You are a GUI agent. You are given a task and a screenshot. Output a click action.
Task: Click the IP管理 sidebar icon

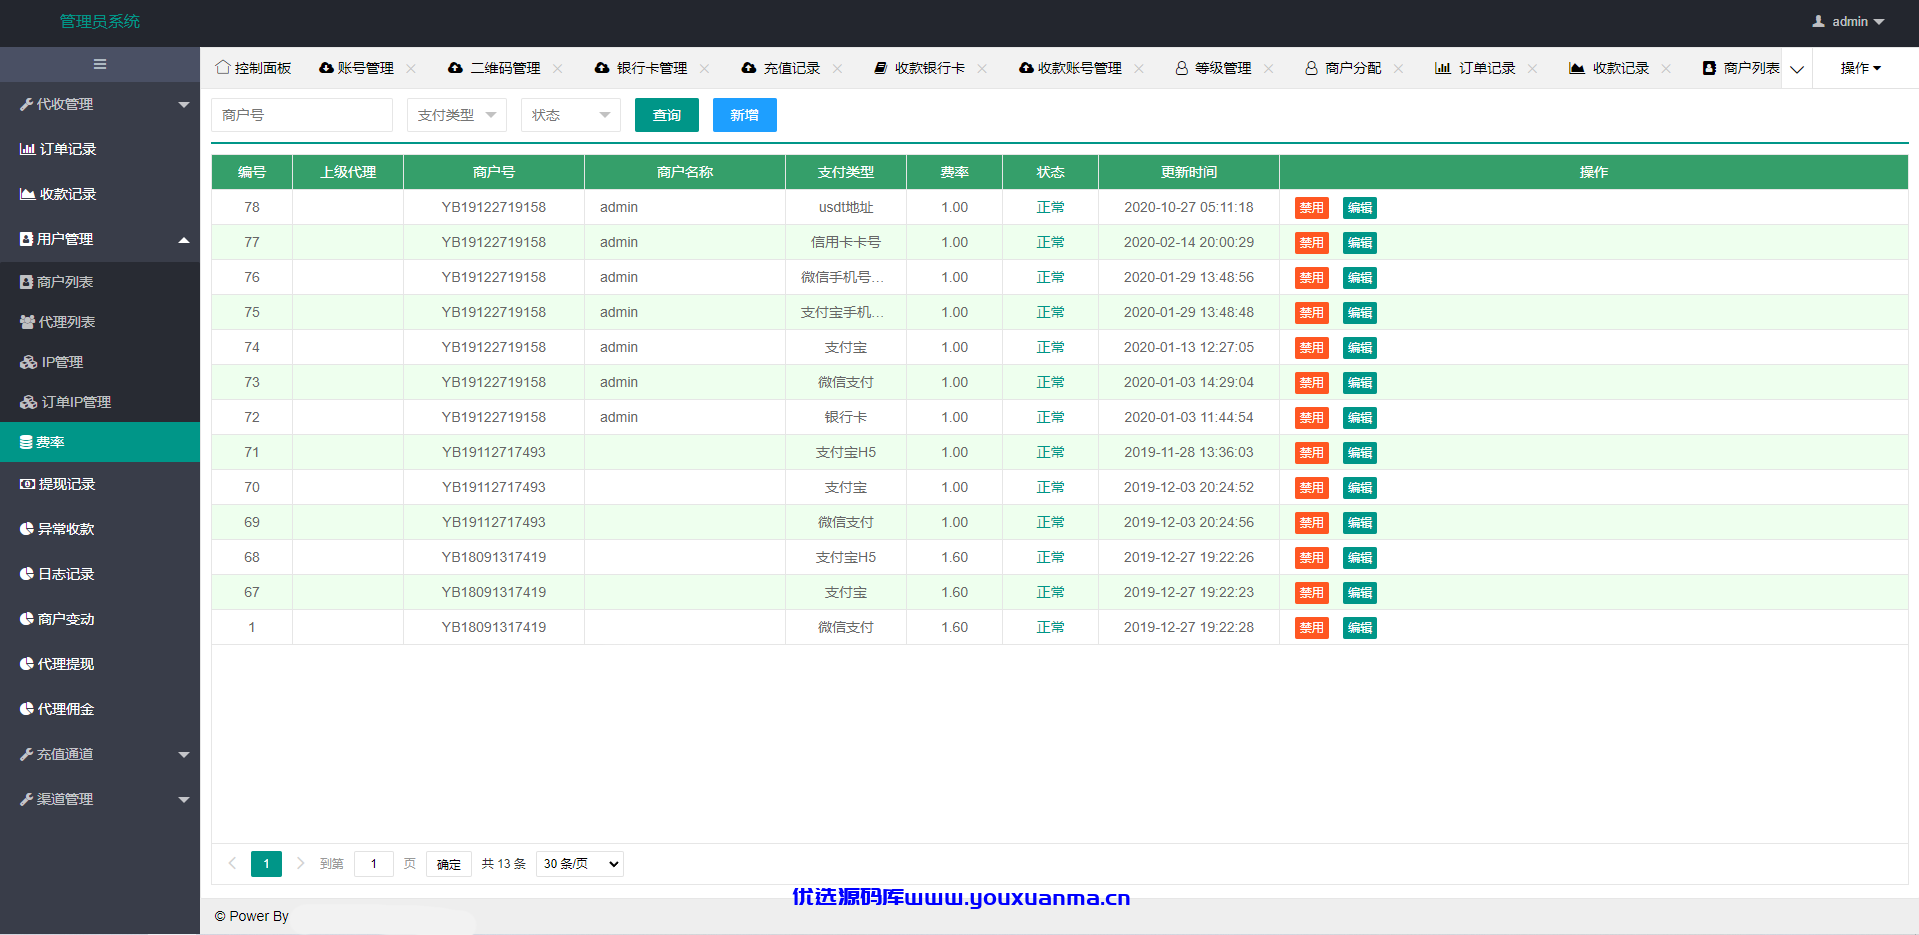coord(28,362)
